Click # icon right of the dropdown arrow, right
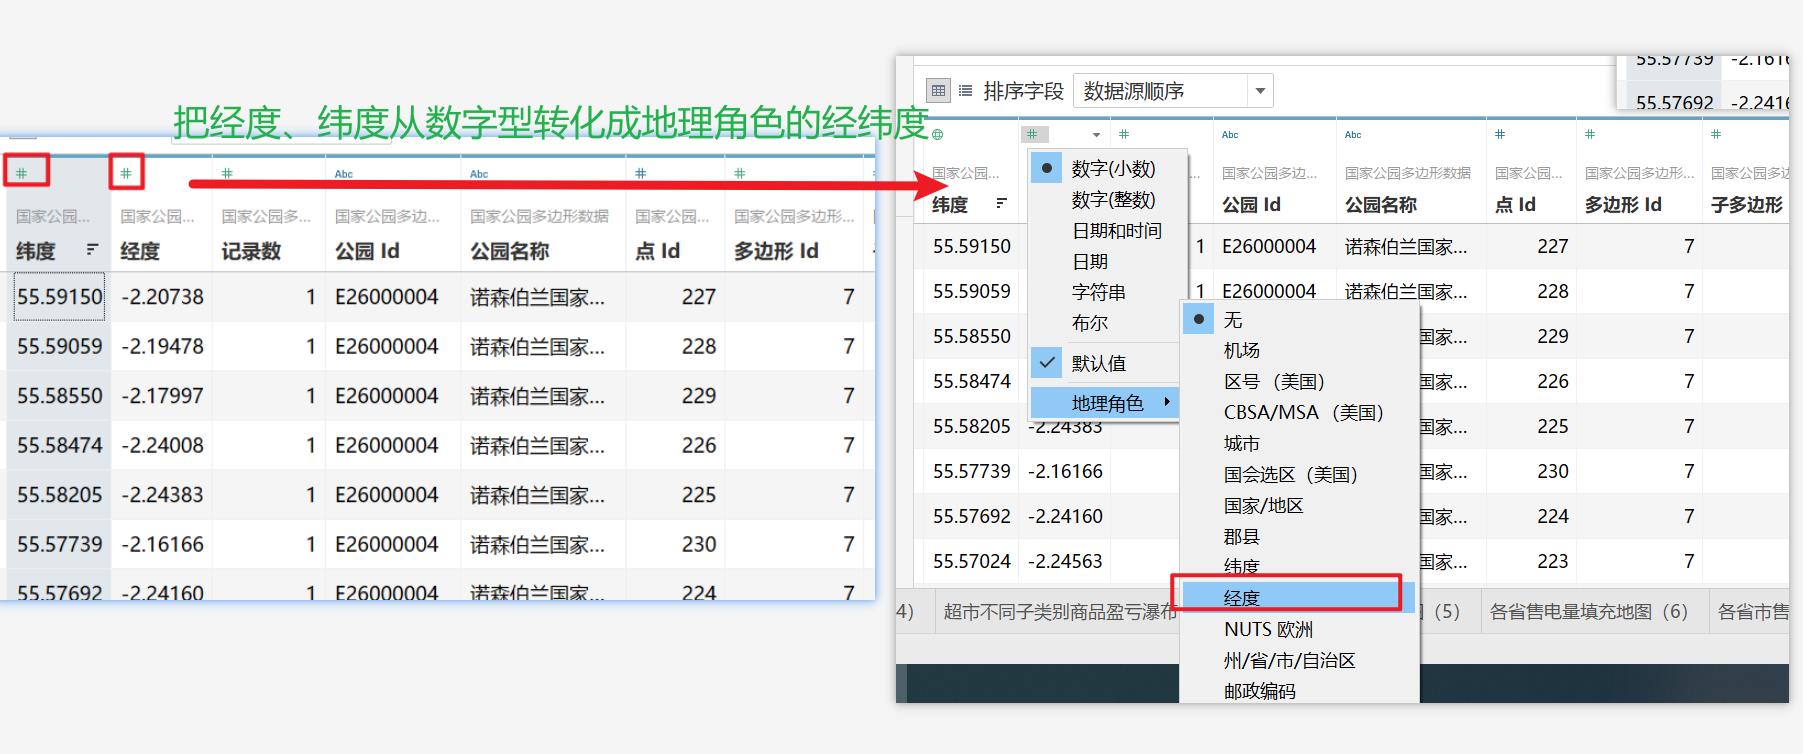Screen dimensions: 1804x754 pyautogui.click(x=1124, y=134)
